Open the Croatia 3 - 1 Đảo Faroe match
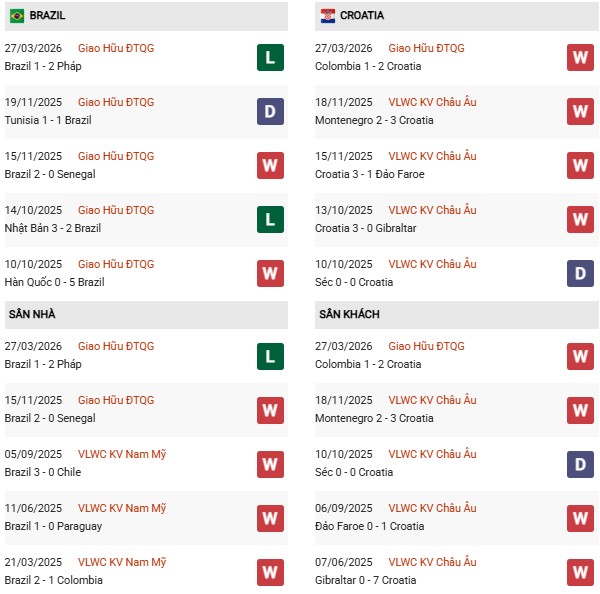 coord(372,174)
